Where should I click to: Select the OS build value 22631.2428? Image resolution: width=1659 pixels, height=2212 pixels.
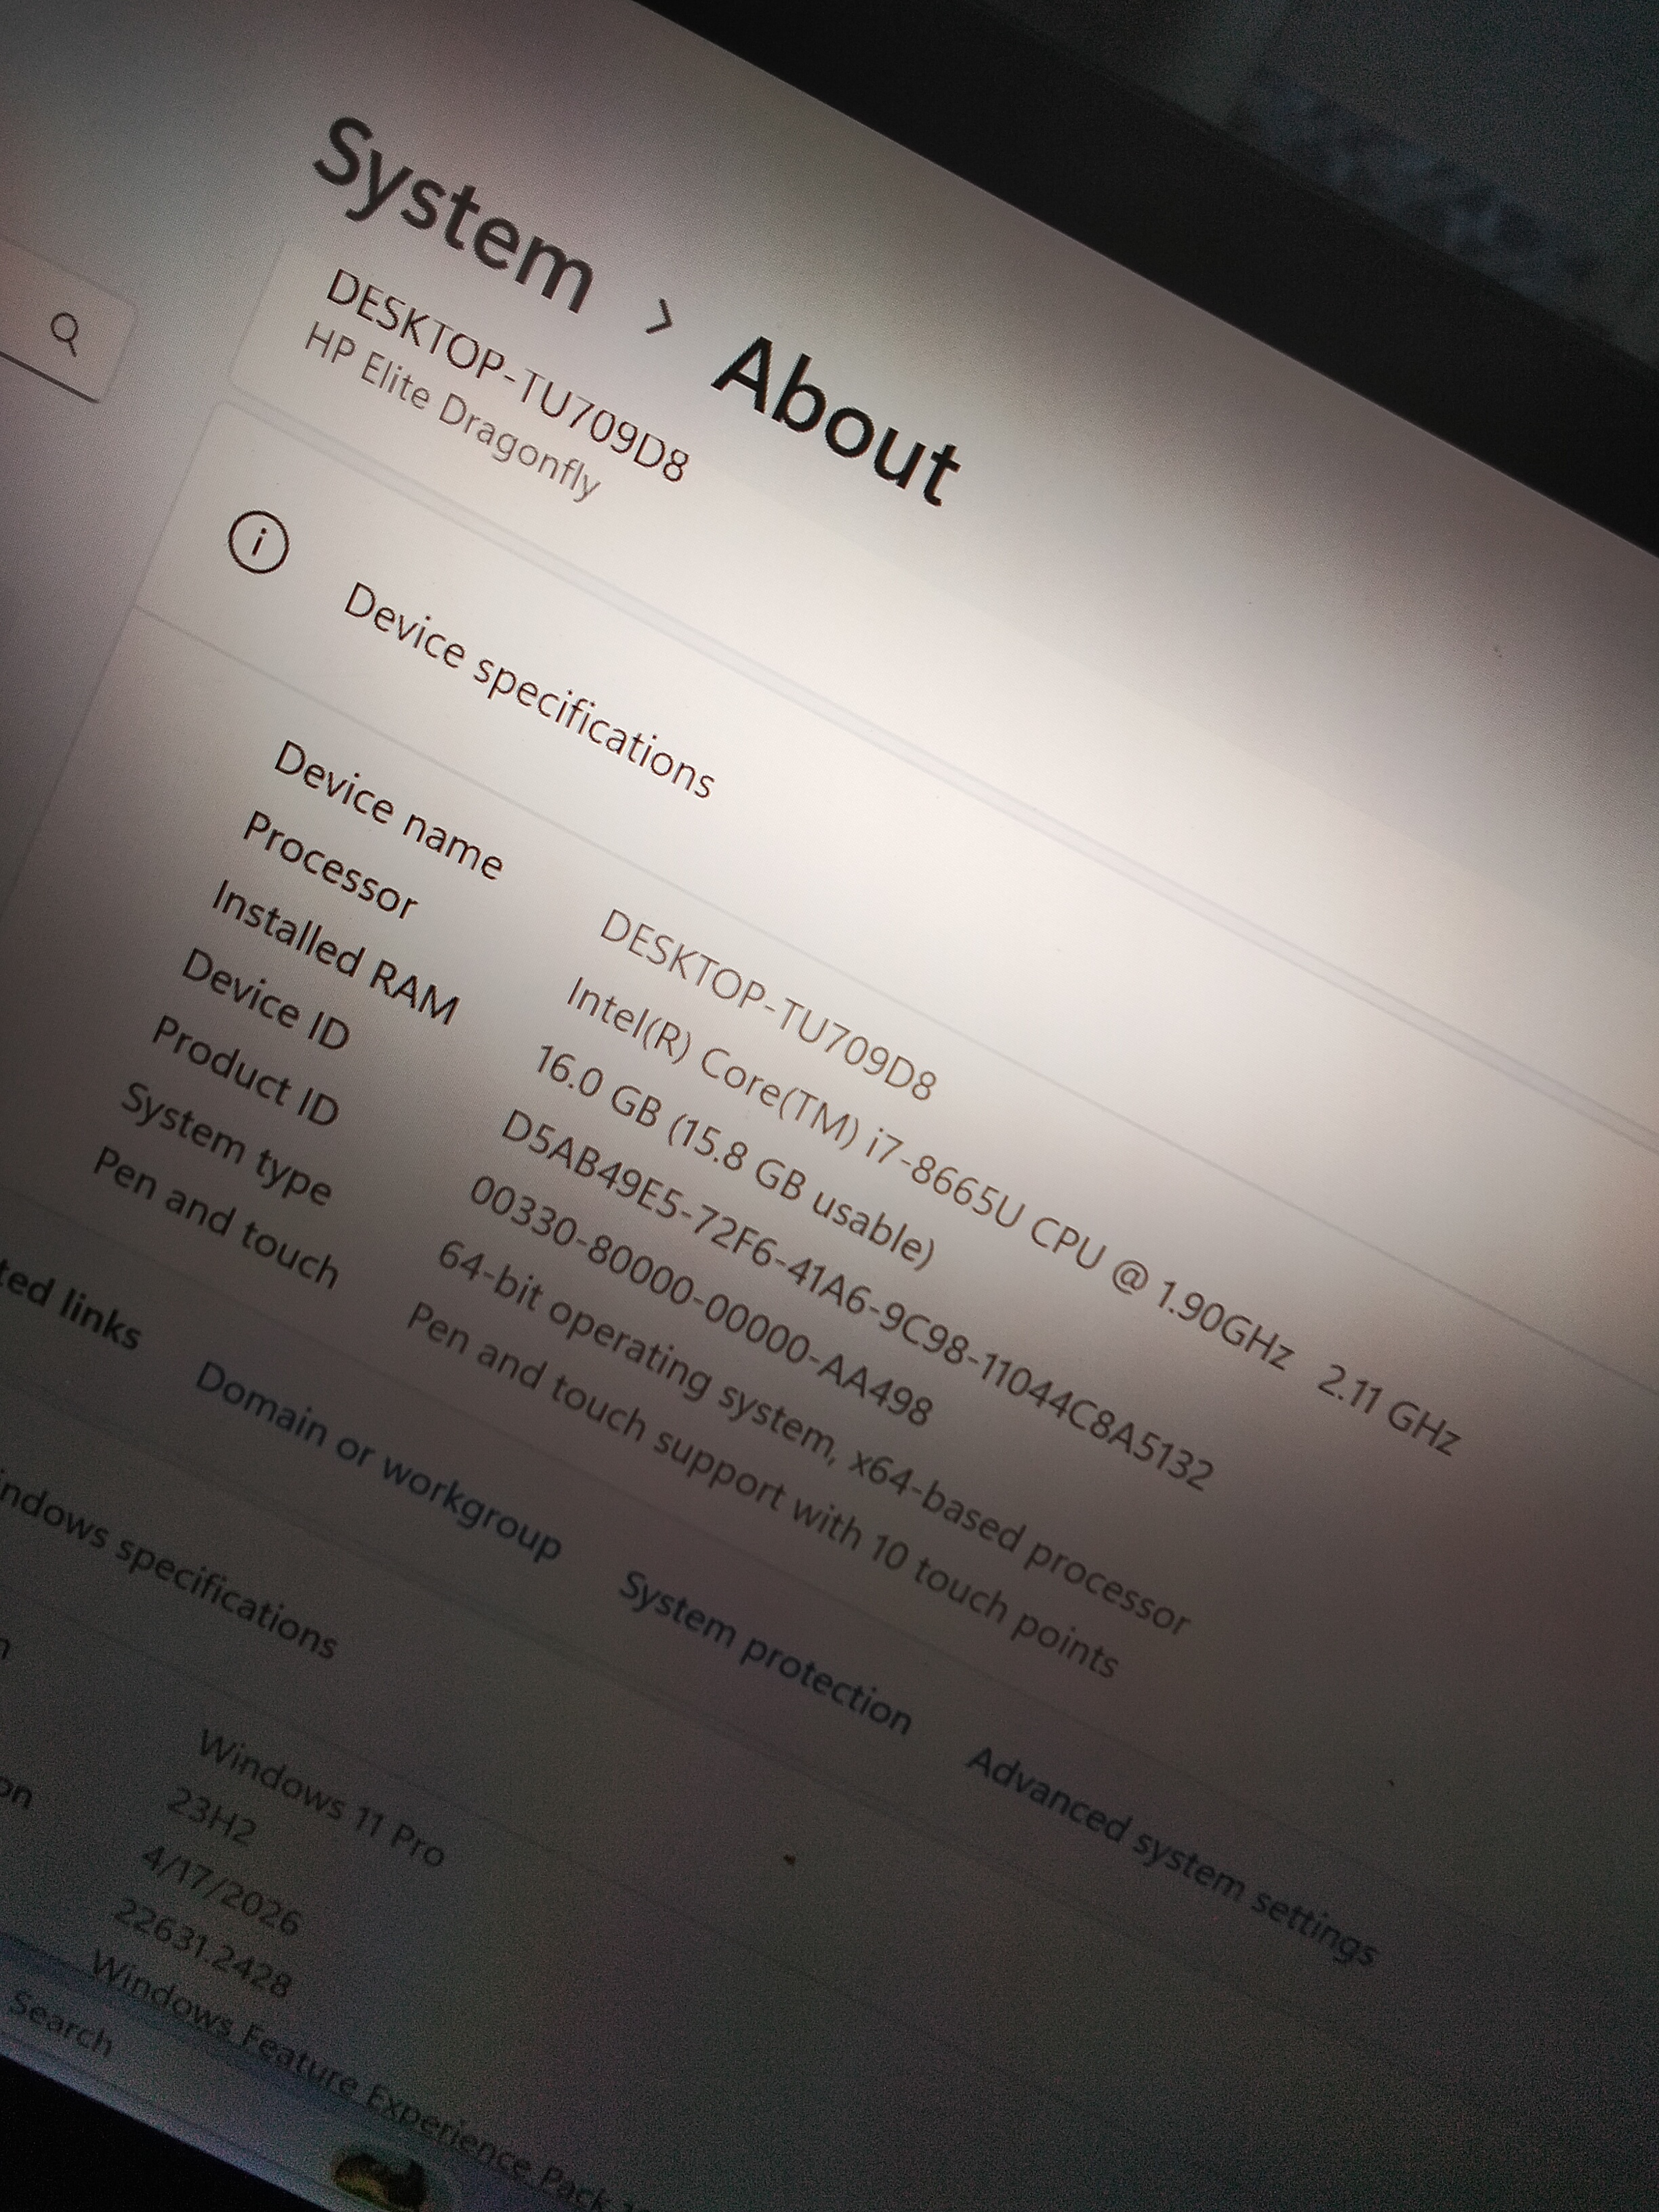tap(203, 1949)
